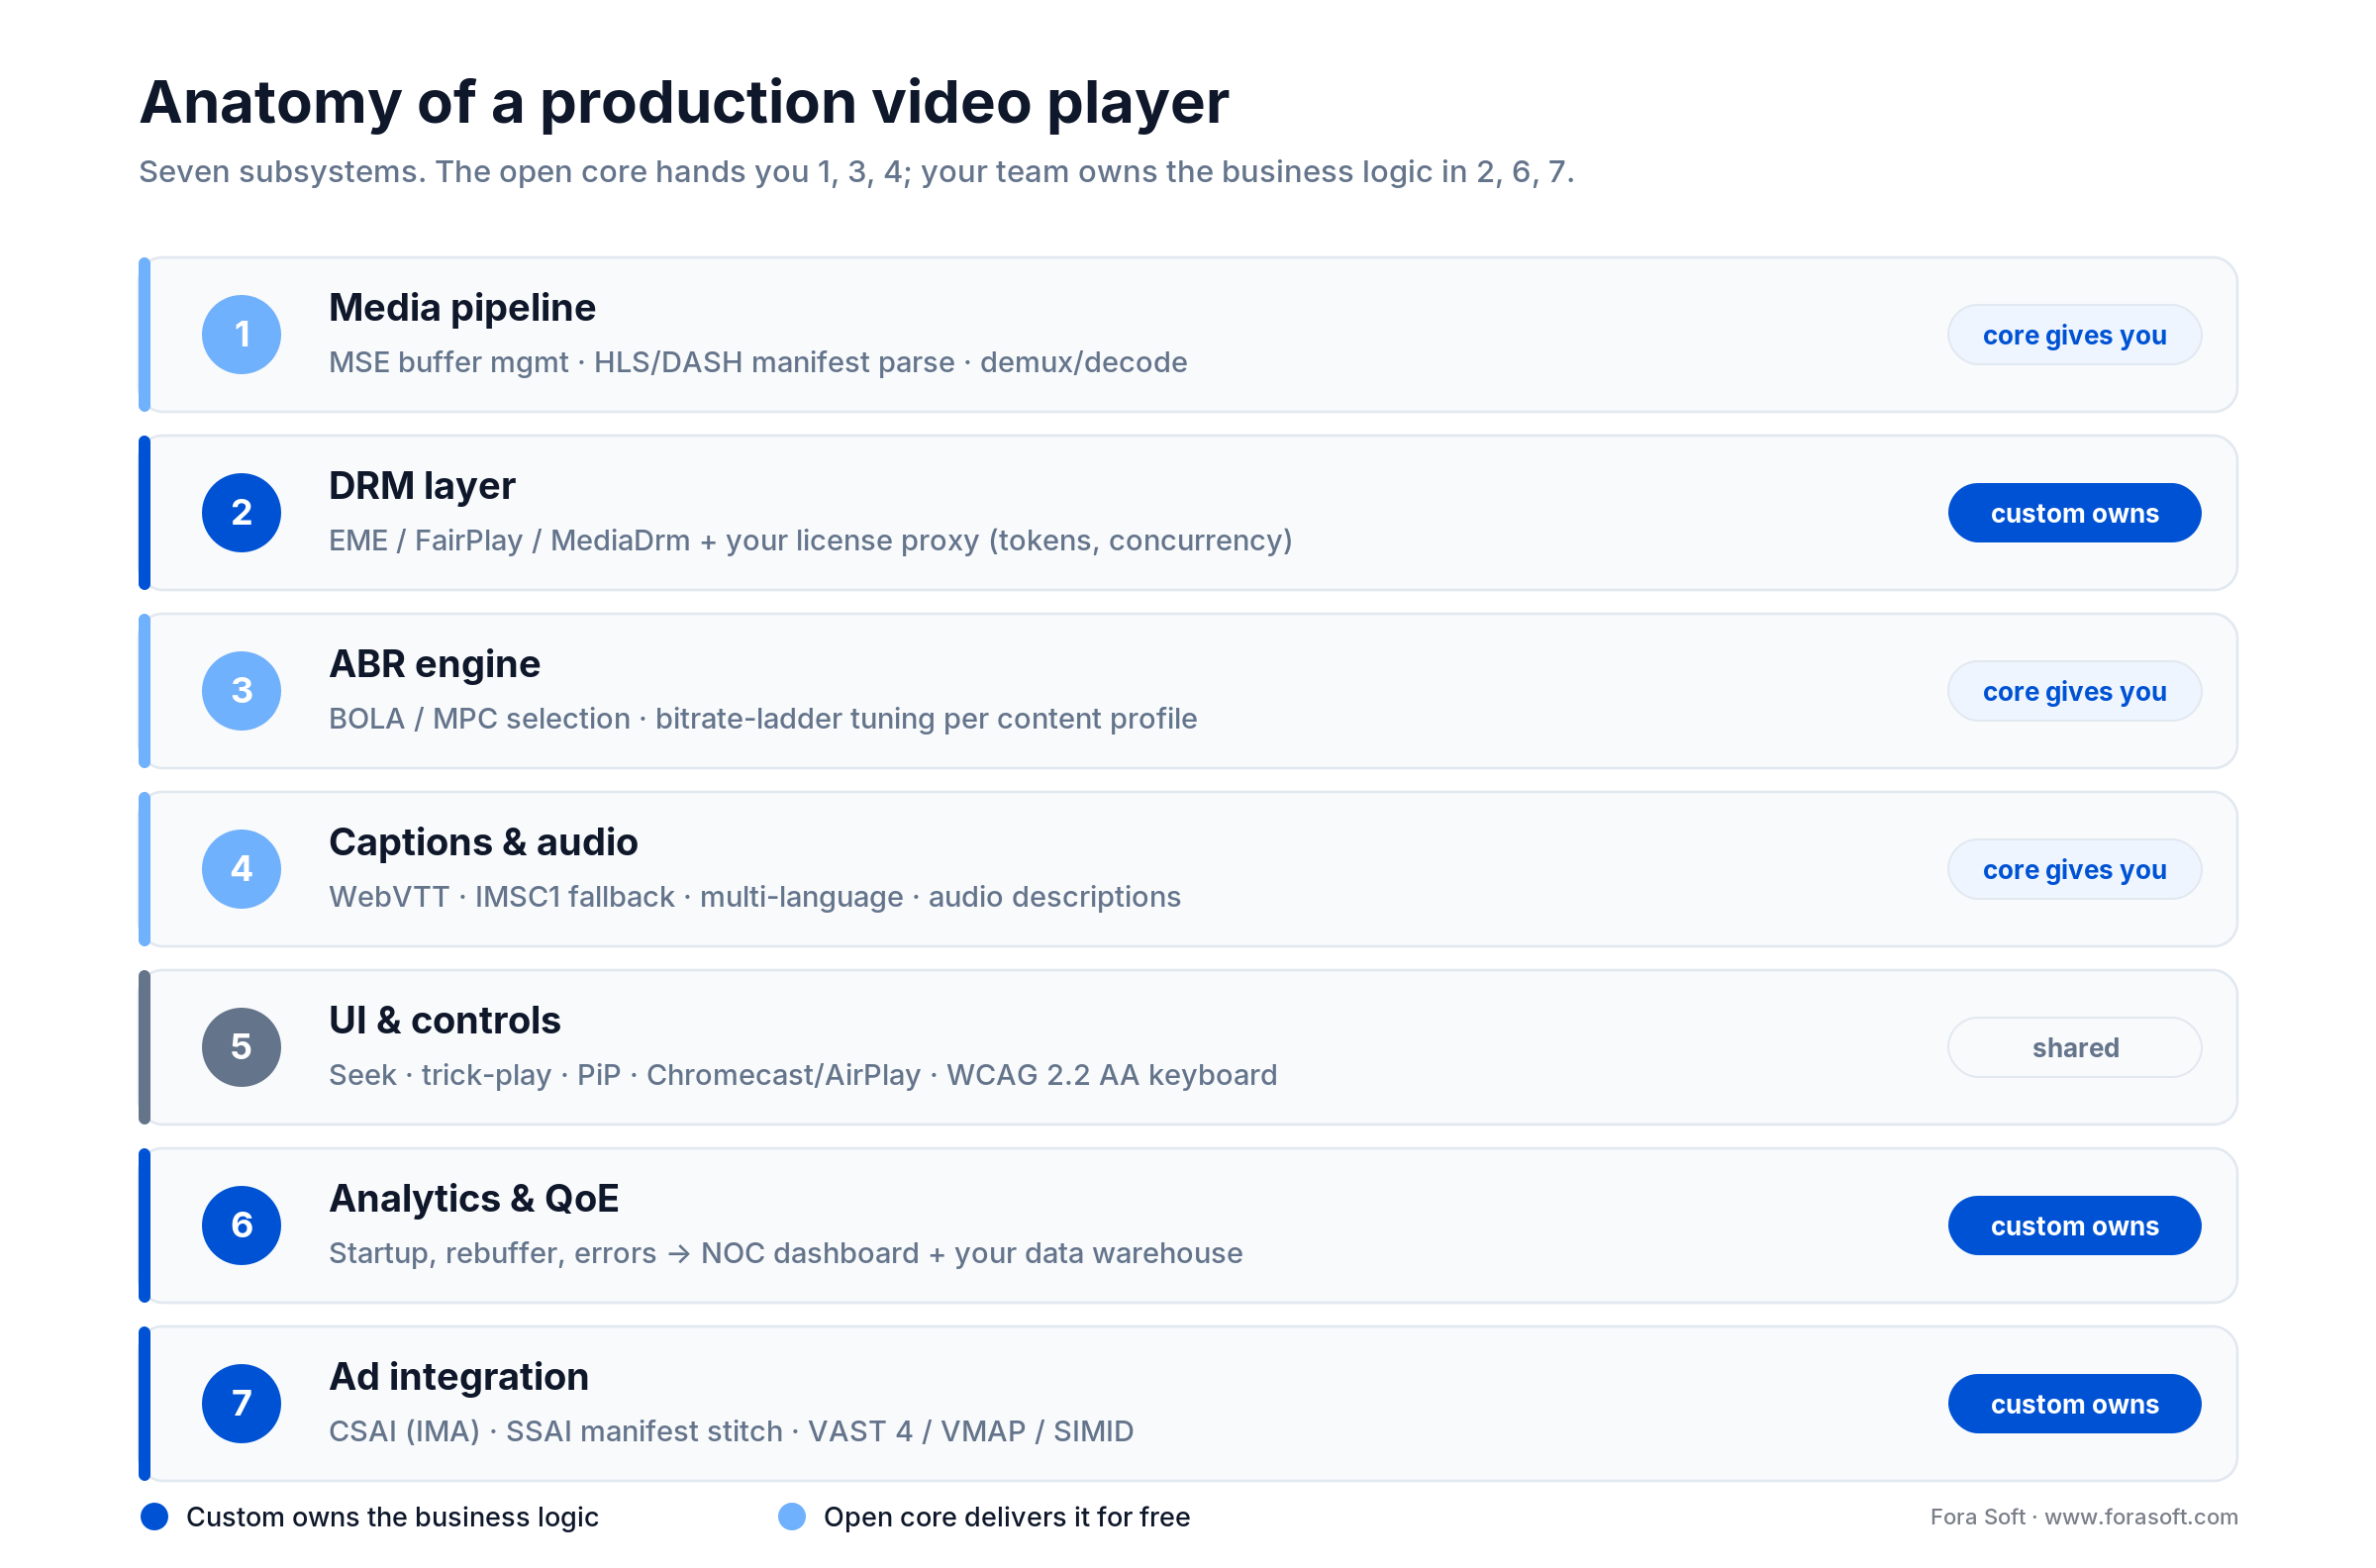Click the legend text 'Custom owns the business logic'
The height and width of the screenshot is (1568, 2376).
[392, 1517]
